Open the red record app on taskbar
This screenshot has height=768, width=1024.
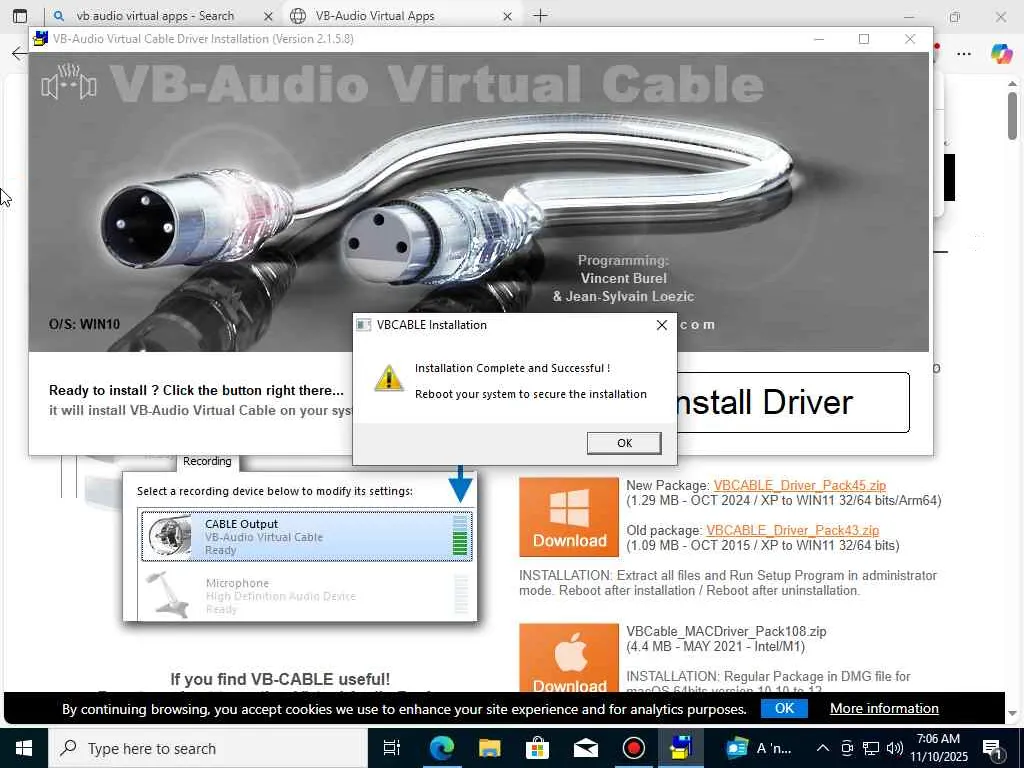[633, 748]
